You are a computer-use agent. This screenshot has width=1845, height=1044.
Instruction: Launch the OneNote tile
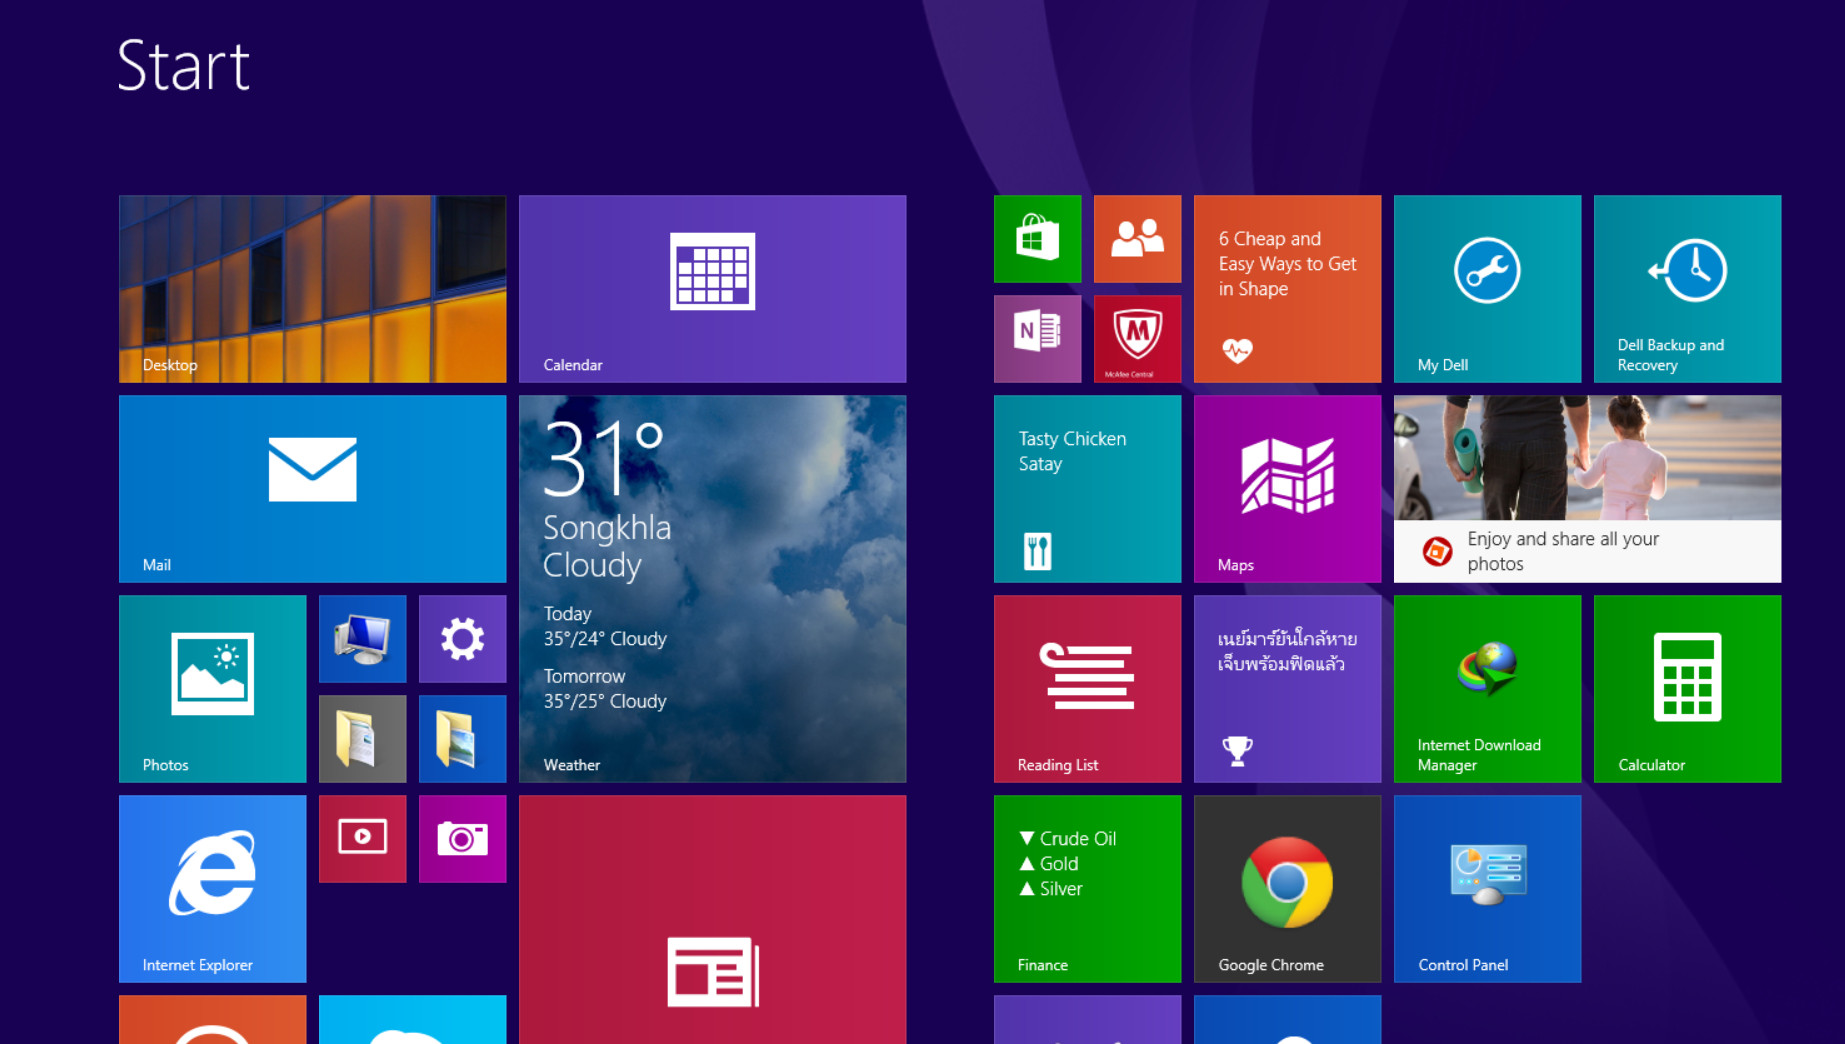(1037, 338)
